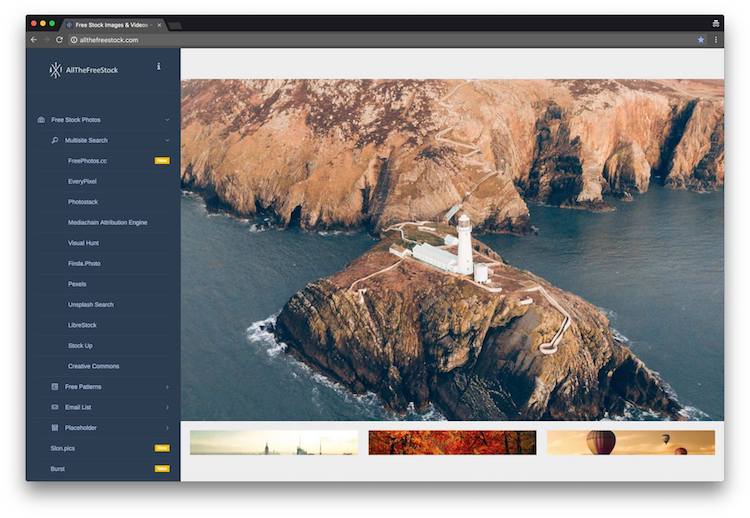Open LibreStock link
The image size is (750, 518).
(x=82, y=325)
